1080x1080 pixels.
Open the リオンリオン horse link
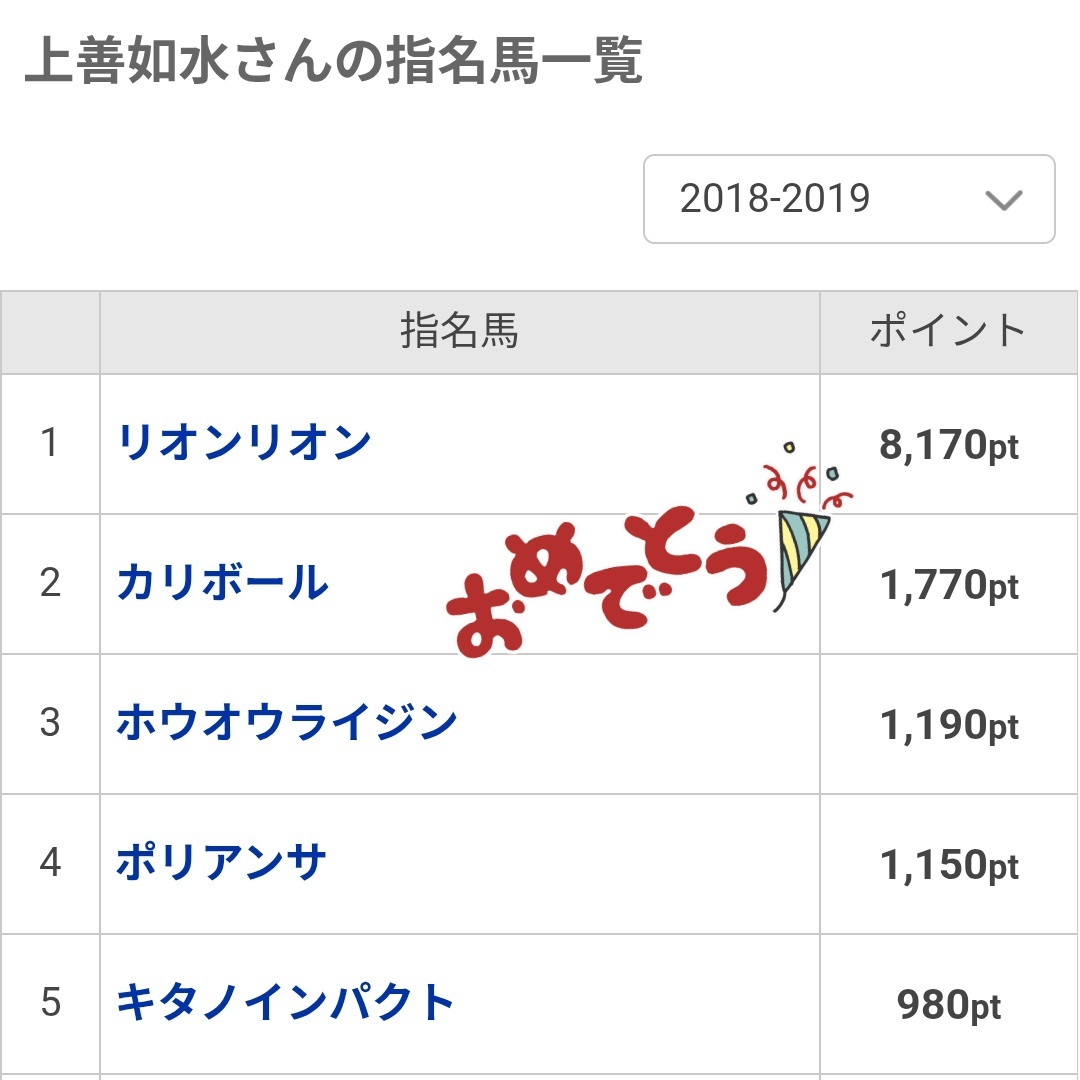(x=245, y=443)
